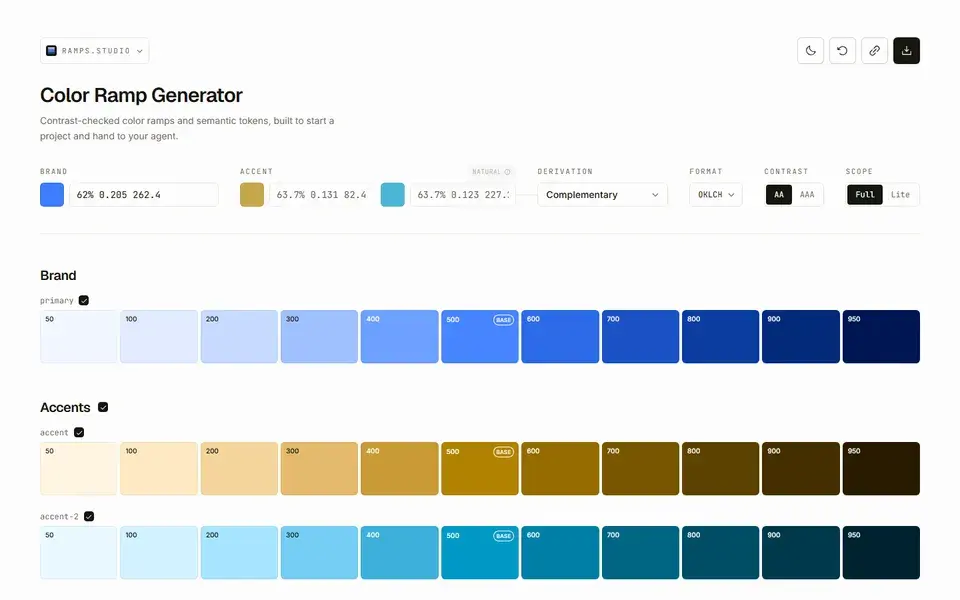Edit the Brand value field 62% 0.205 262.4
Screen dimensions: 960x600
pyautogui.click(x=144, y=195)
